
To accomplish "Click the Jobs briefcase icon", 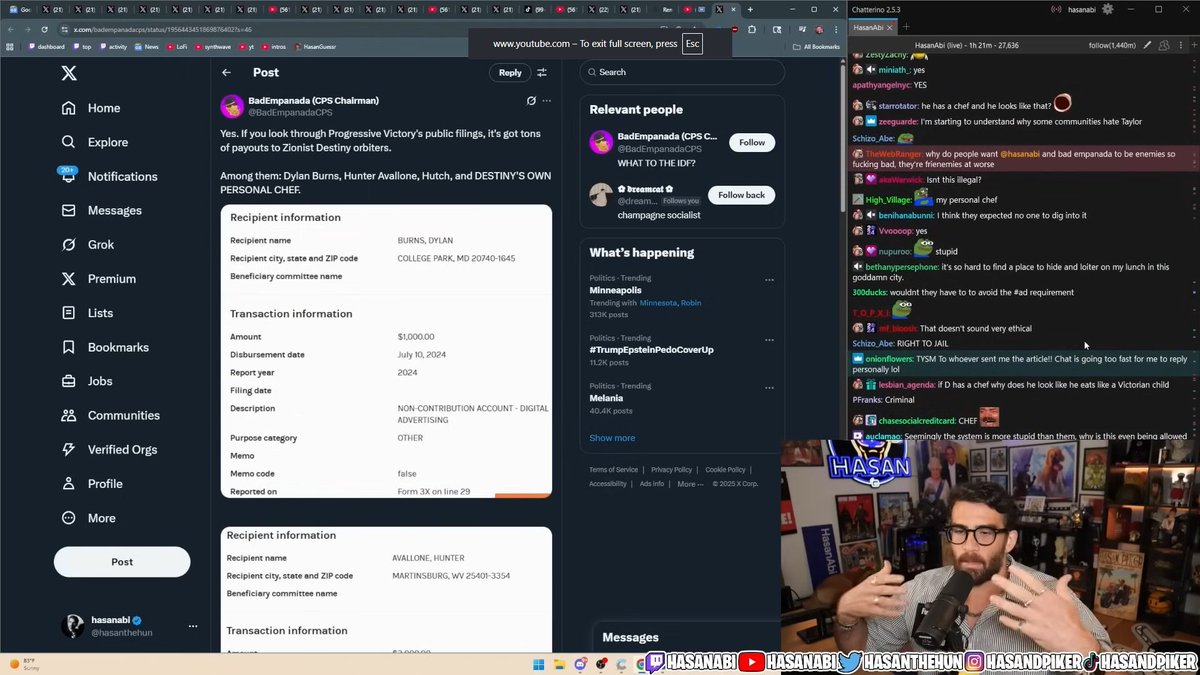I will [x=69, y=381].
